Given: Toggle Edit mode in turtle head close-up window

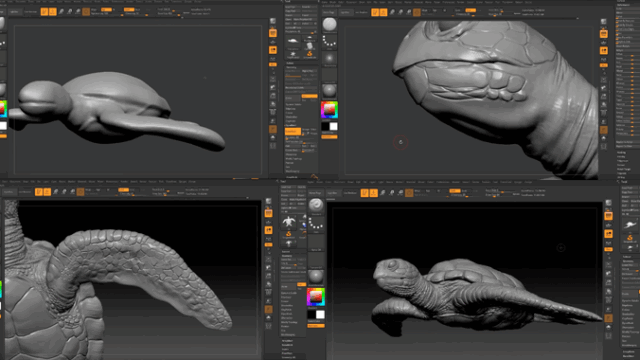Looking at the screenshot, I should 375,12.
